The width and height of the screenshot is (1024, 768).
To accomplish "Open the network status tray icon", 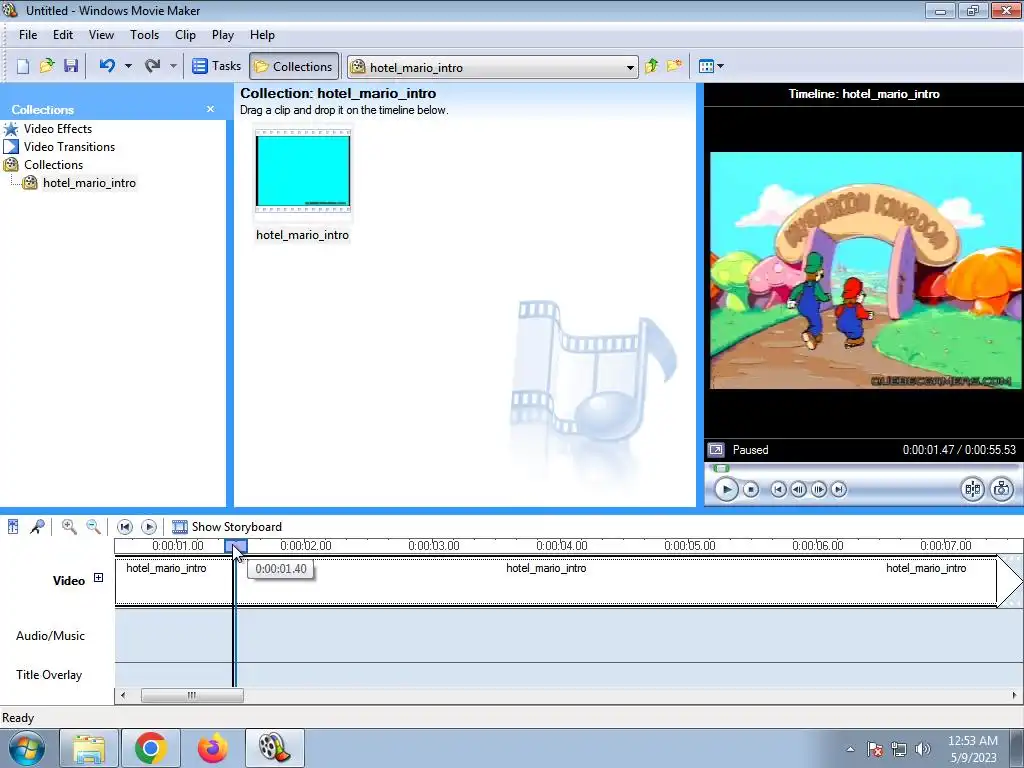I will [x=899, y=749].
